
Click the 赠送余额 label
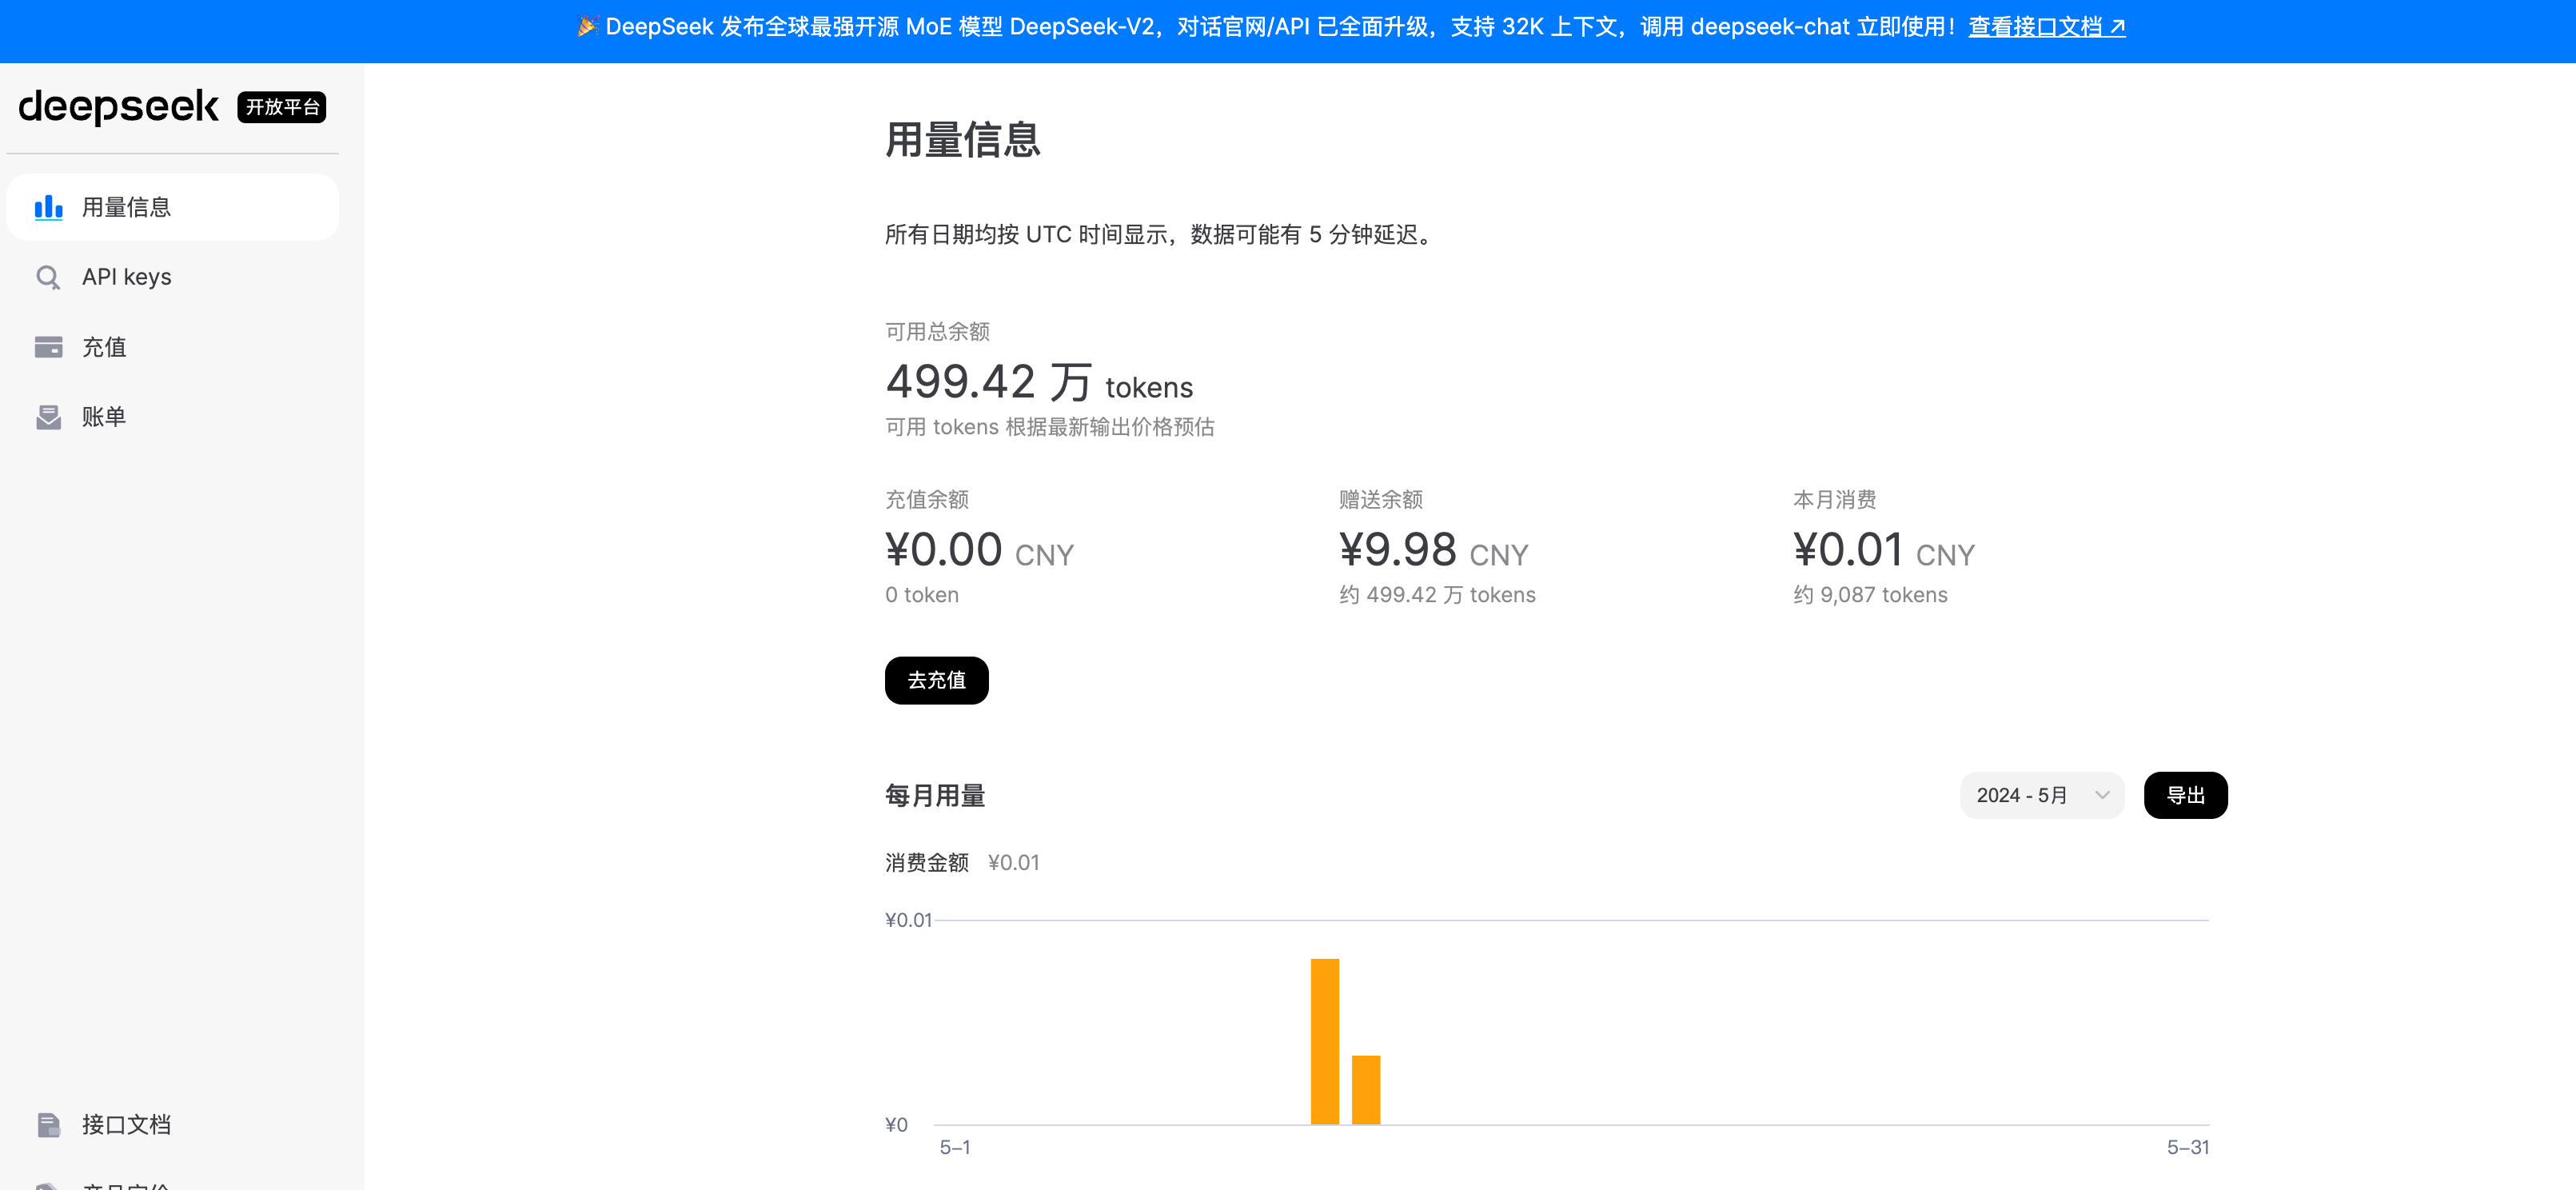tap(1380, 500)
